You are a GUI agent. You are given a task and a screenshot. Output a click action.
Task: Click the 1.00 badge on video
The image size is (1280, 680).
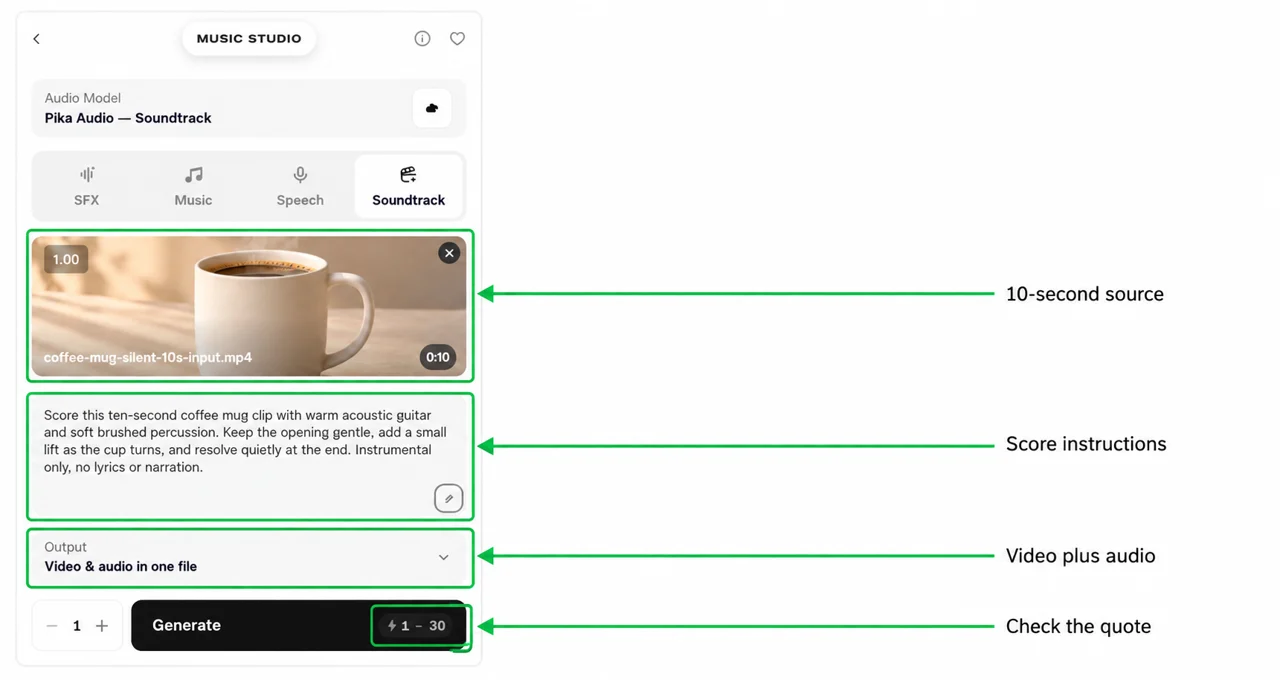point(66,259)
